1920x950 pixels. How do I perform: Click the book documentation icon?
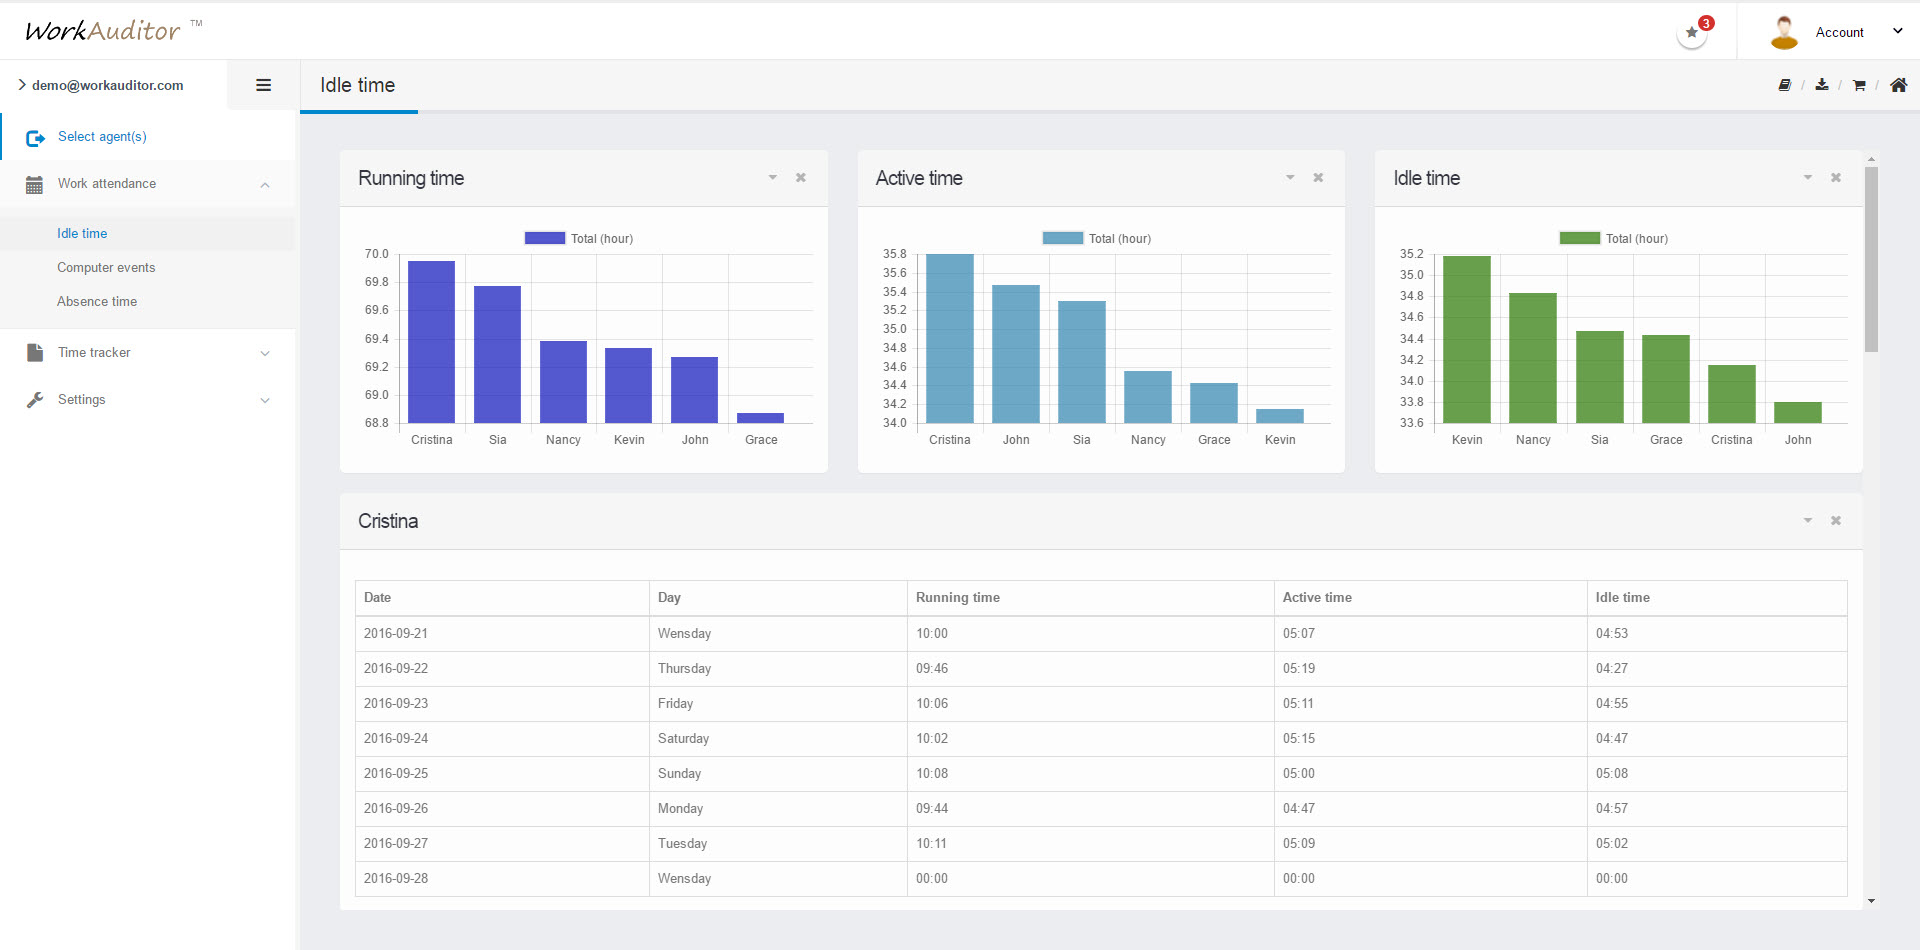[x=1784, y=85]
